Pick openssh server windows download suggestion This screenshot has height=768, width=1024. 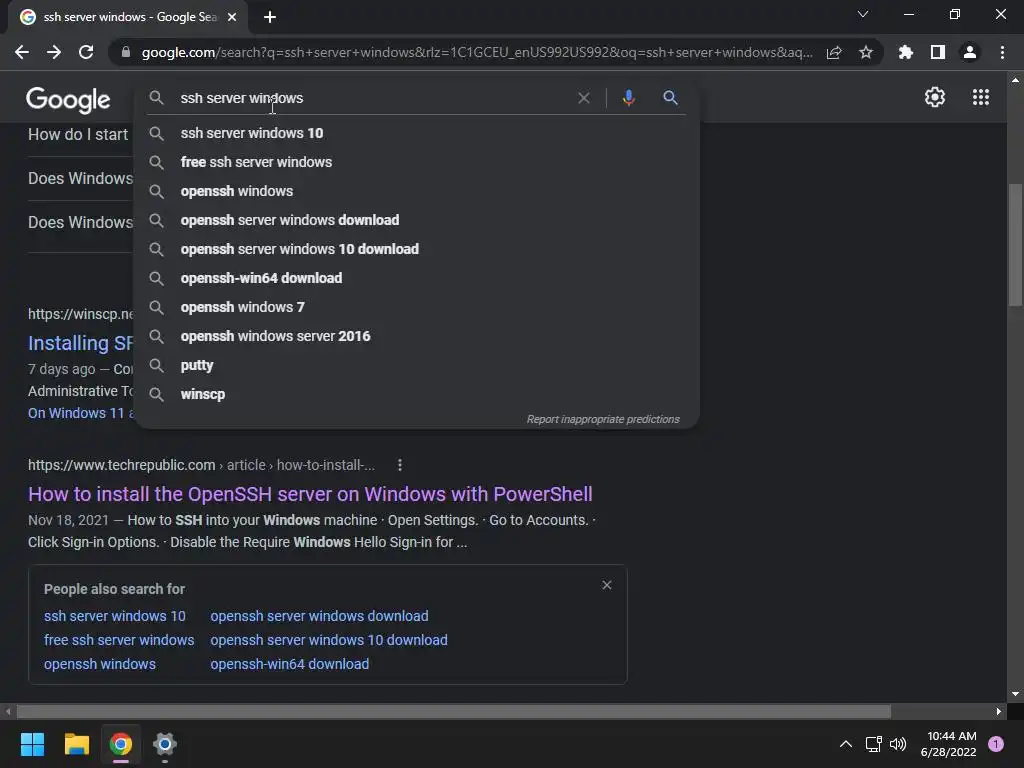tap(417, 220)
